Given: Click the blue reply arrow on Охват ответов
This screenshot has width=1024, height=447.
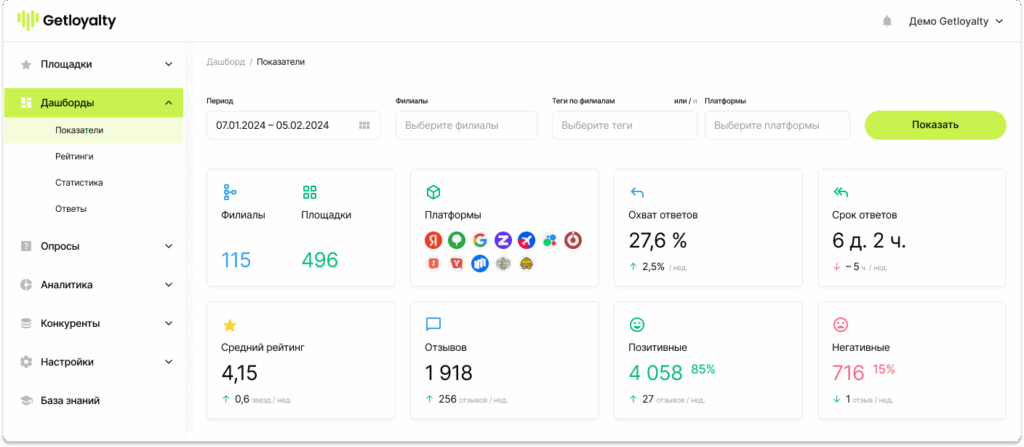Looking at the screenshot, I should click(x=636, y=192).
